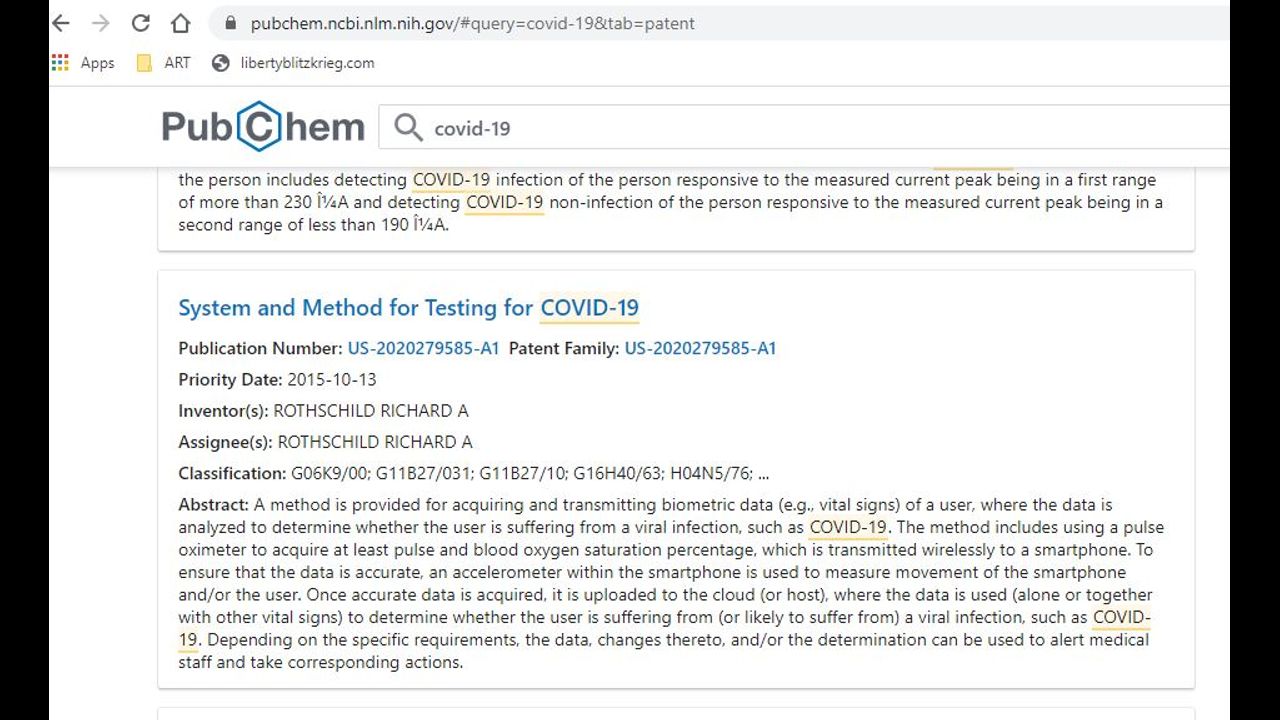Open Publication Number US-2020279585-A1 link
1280x720 pixels.
pyautogui.click(x=423, y=349)
